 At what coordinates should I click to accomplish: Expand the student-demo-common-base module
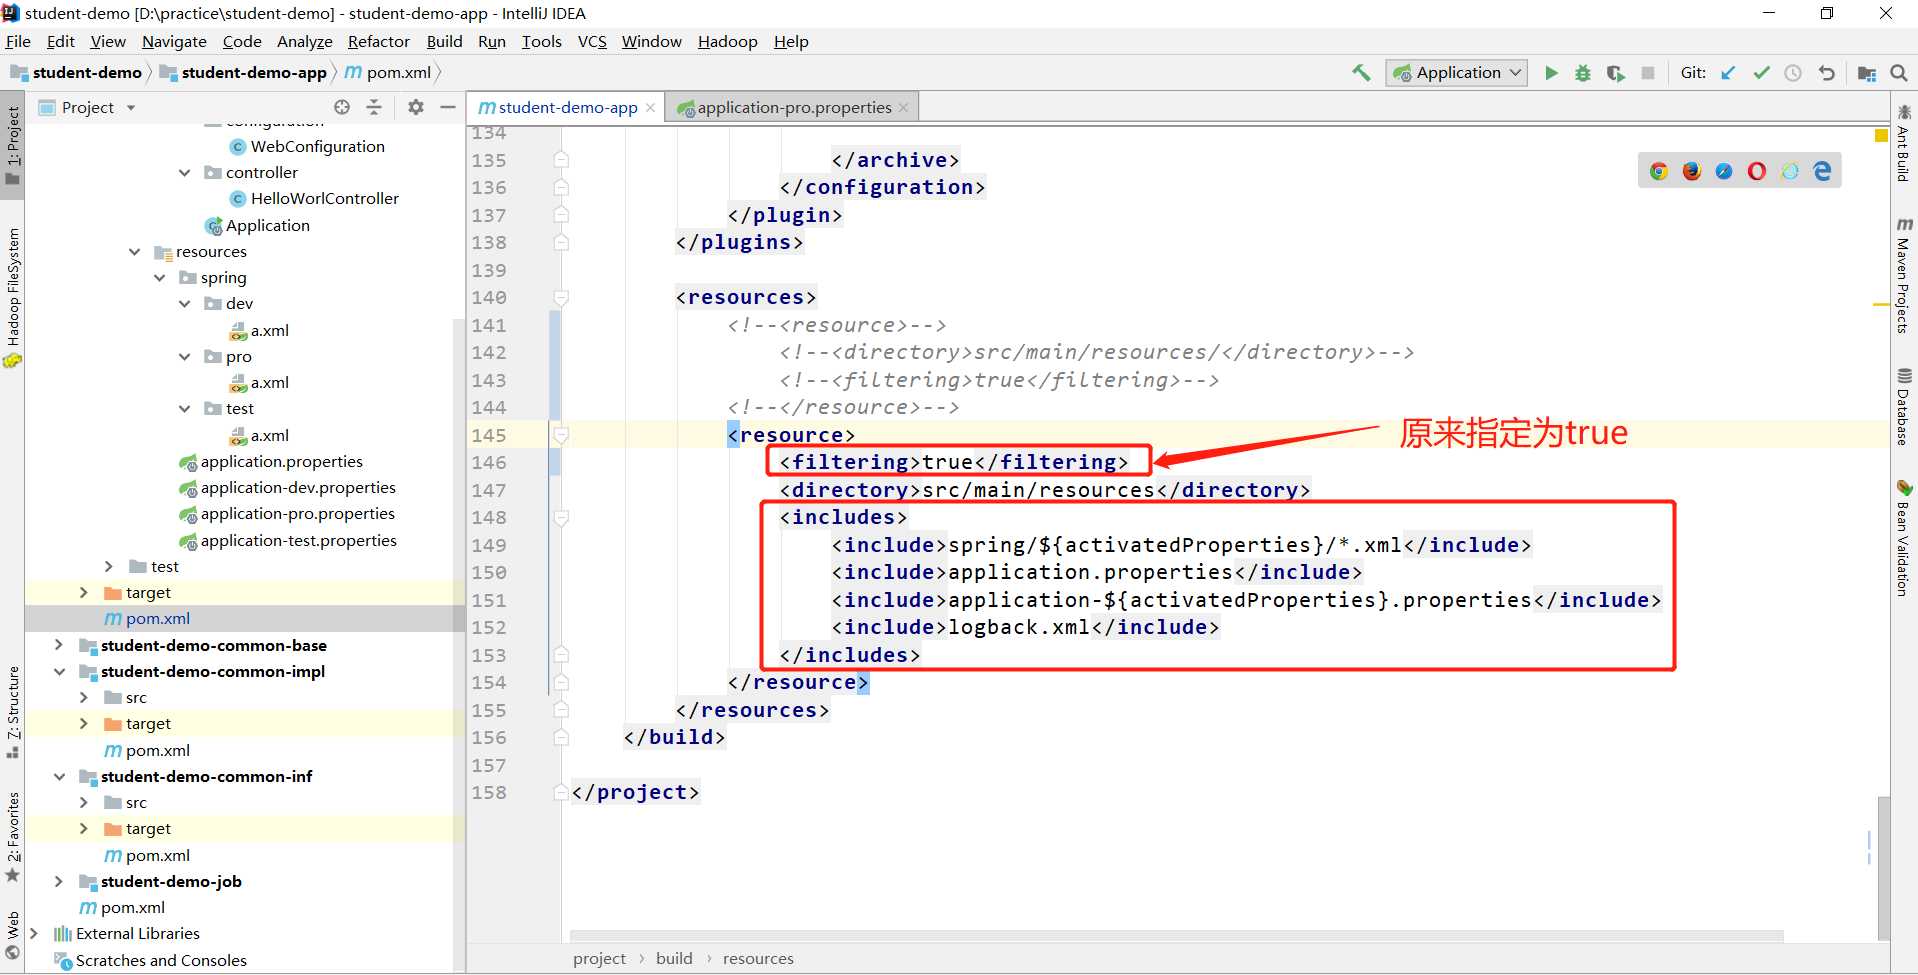[x=59, y=646]
